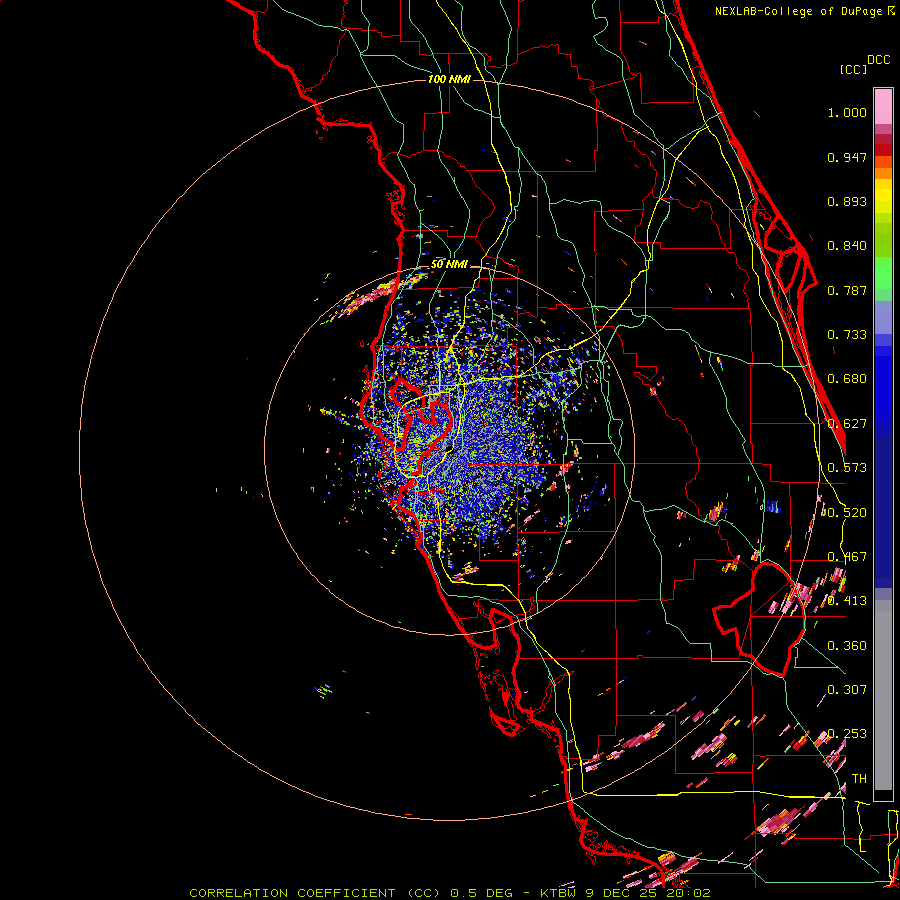Pick the lavender band in the color scale
This screenshot has height=900, width=900.
pos(883,317)
